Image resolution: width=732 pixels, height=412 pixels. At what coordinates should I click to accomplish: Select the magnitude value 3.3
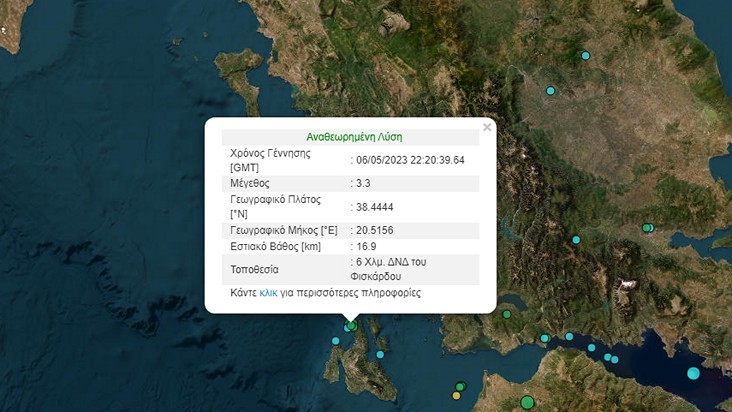pyautogui.click(x=364, y=184)
